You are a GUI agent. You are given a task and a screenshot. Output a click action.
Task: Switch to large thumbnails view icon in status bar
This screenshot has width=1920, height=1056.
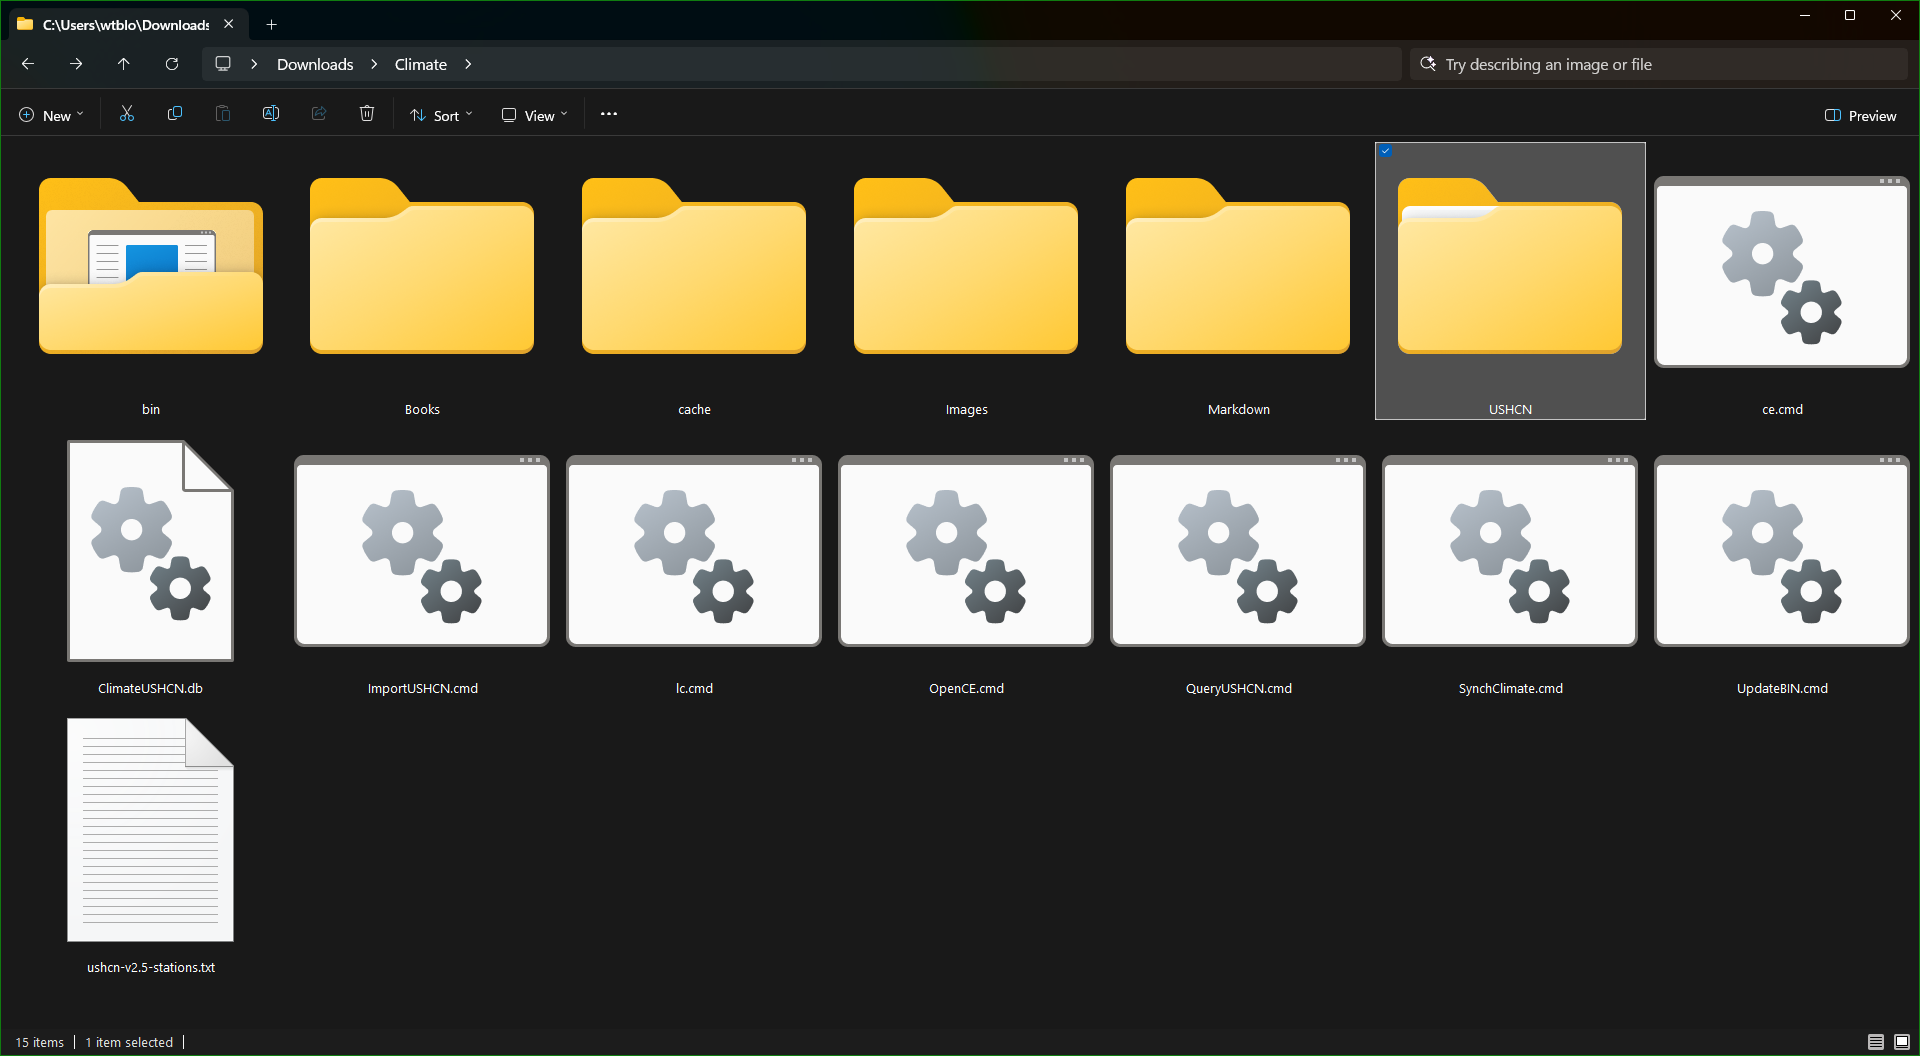tap(1902, 1042)
